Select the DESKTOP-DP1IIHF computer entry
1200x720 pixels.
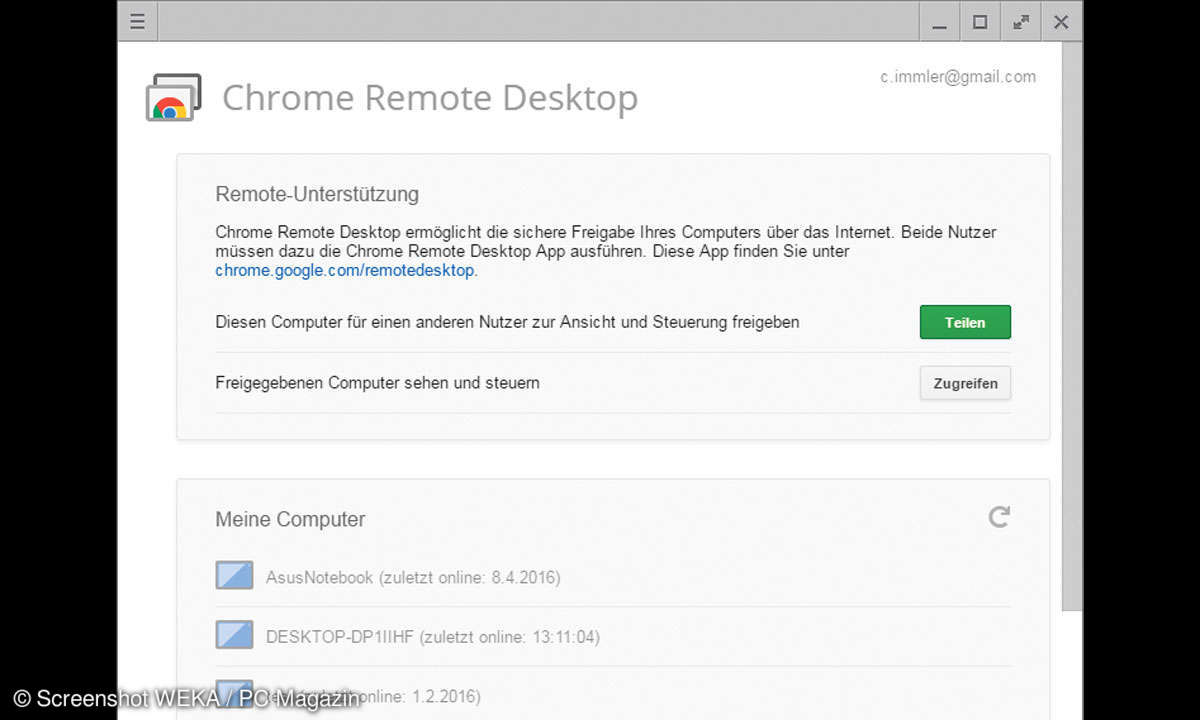coord(613,636)
